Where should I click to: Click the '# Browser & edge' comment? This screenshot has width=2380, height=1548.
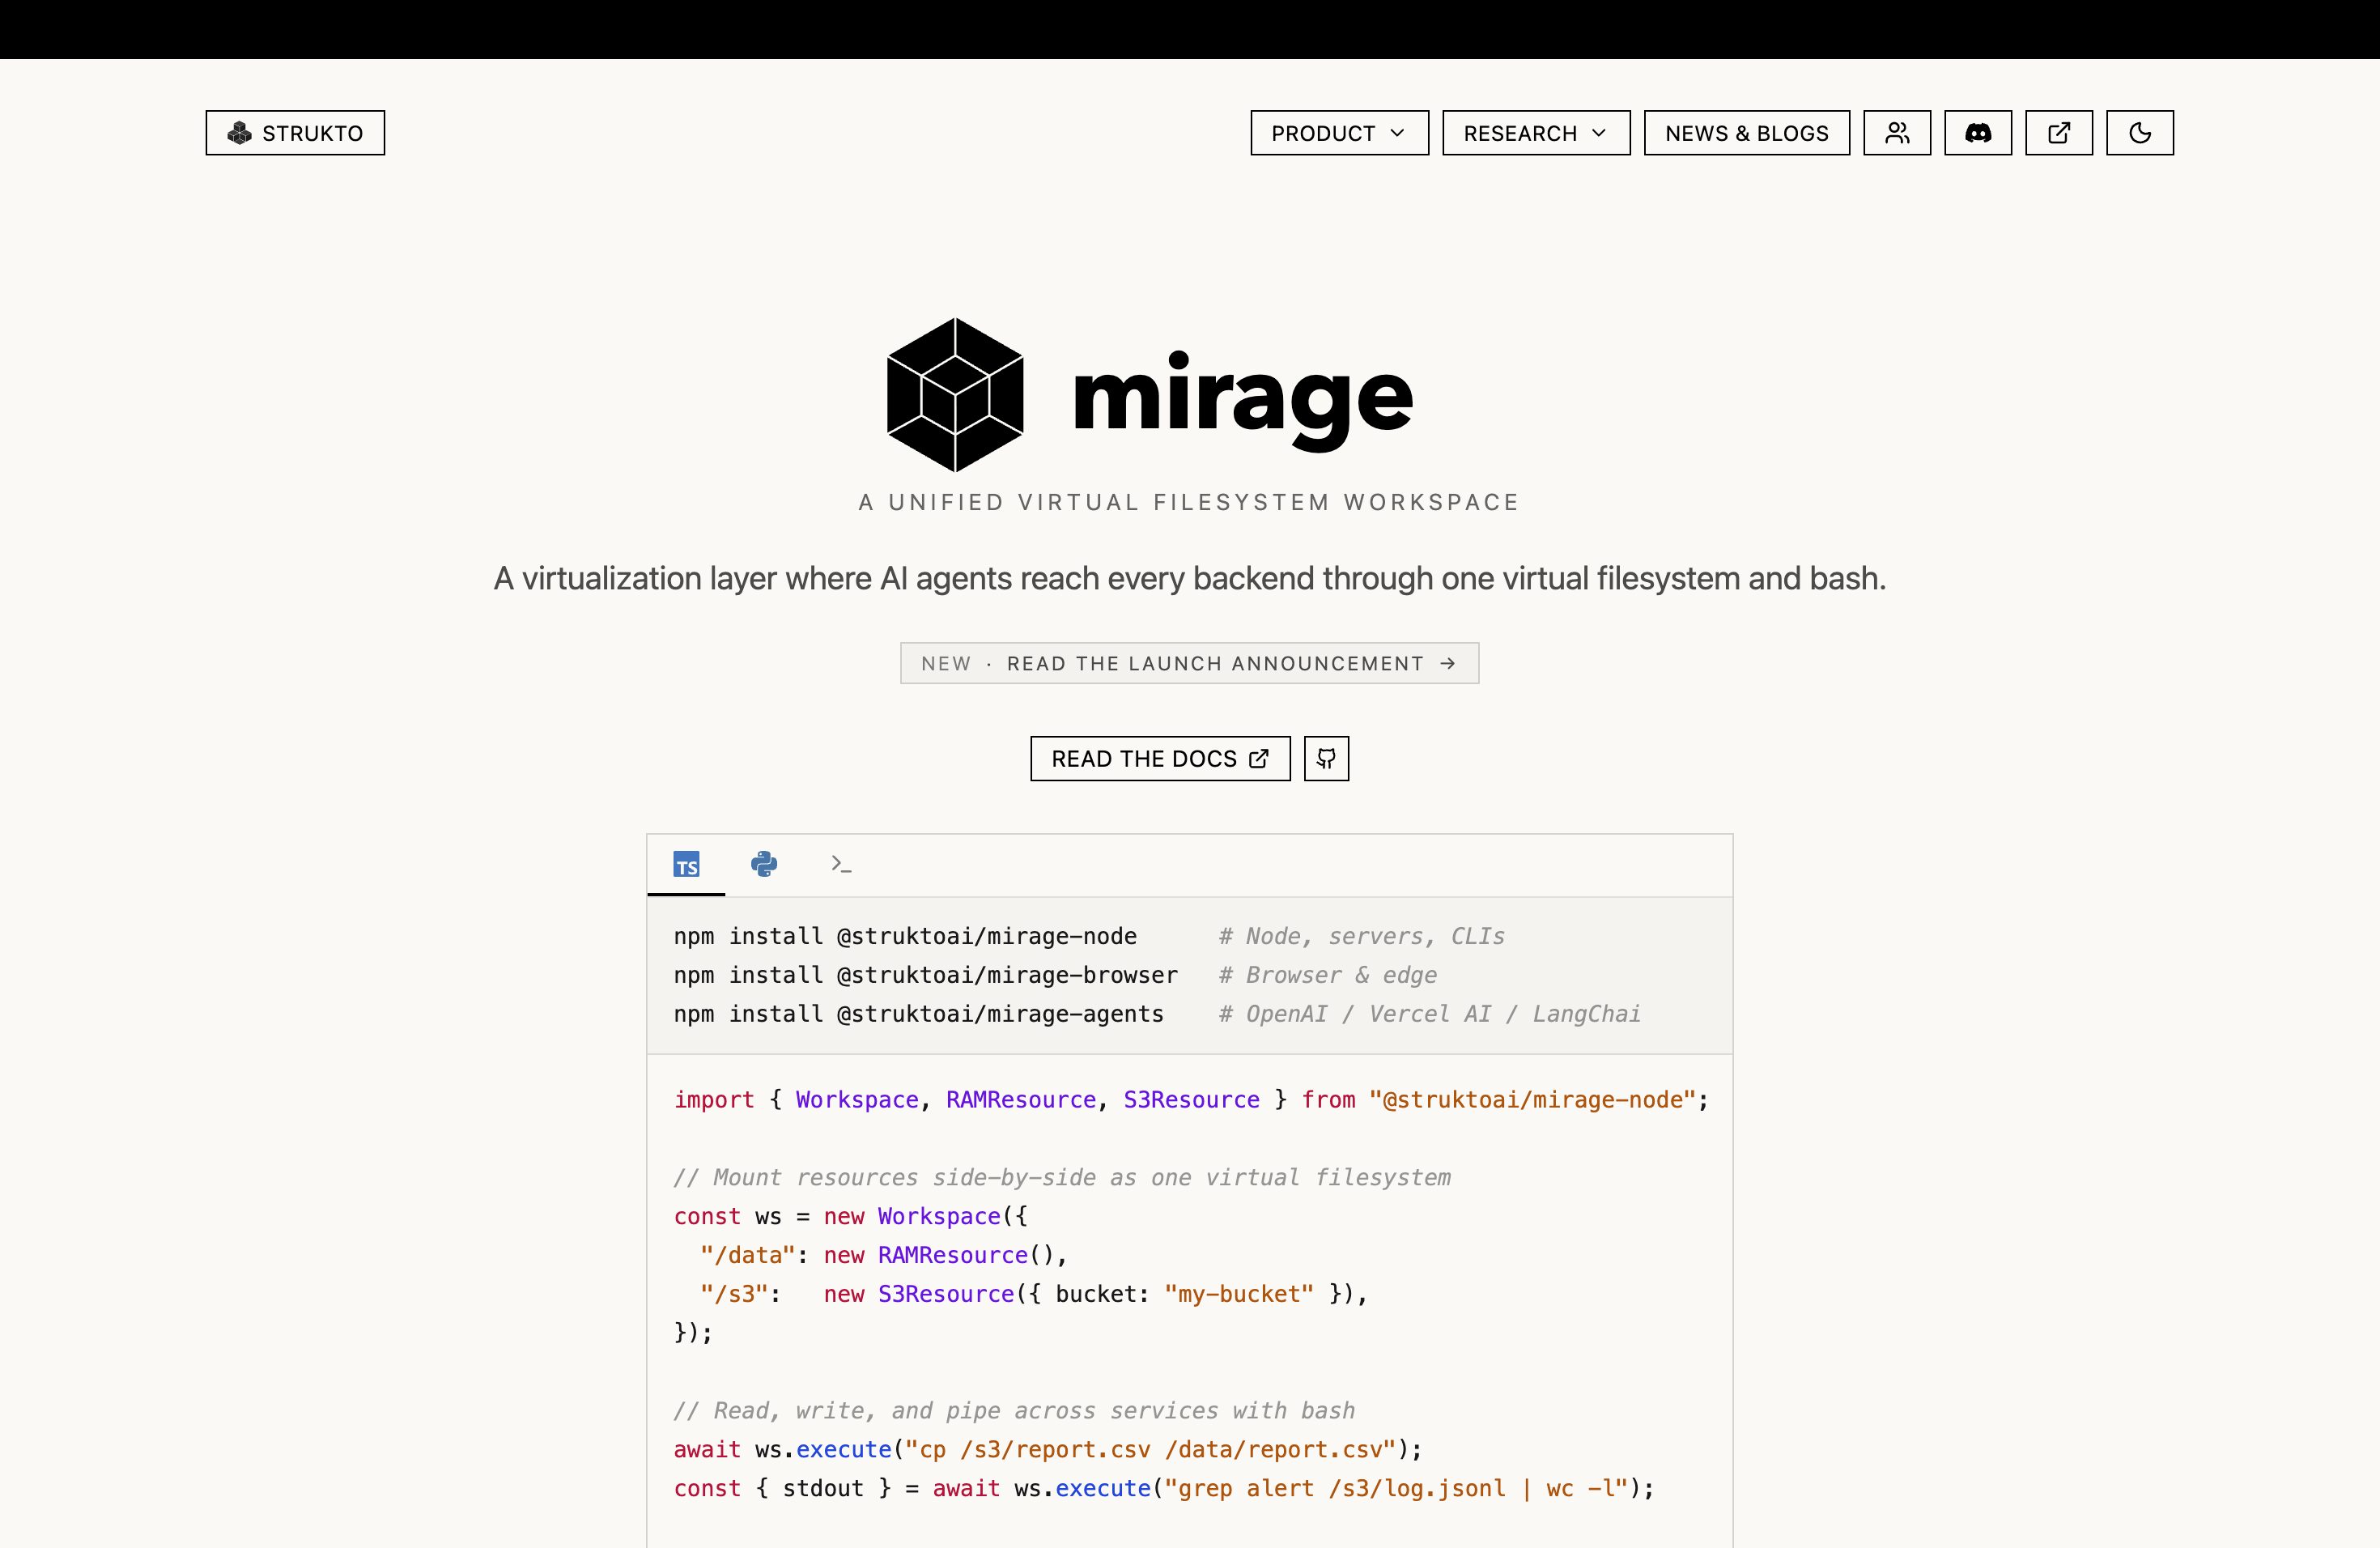click(1327, 975)
